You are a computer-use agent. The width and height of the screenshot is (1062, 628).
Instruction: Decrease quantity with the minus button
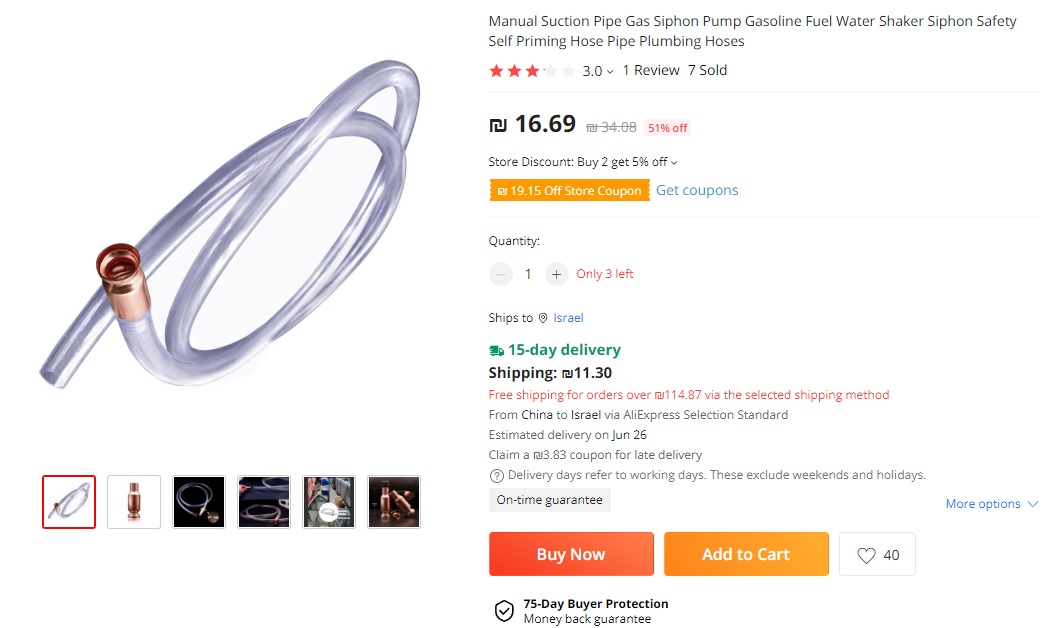(501, 274)
